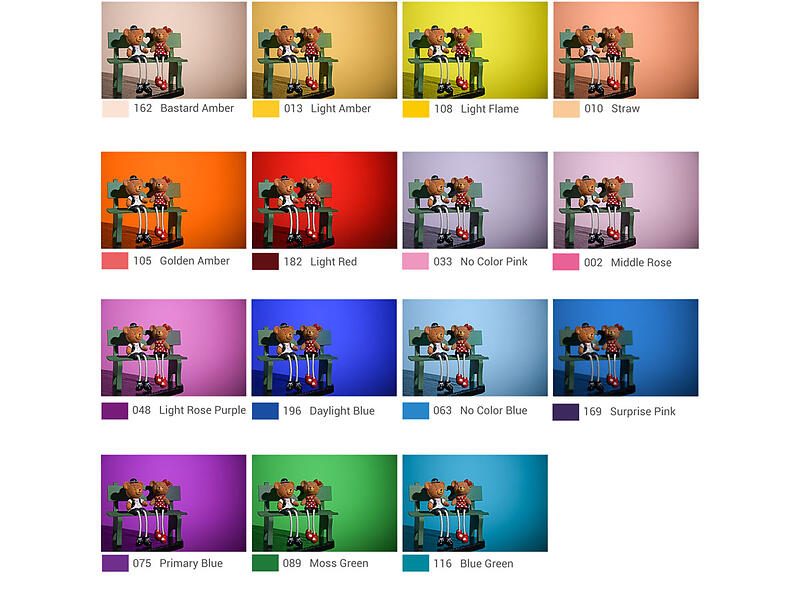The width and height of the screenshot is (800, 600).
Task: Select the Golden Amber sample photo
Action: [173, 200]
